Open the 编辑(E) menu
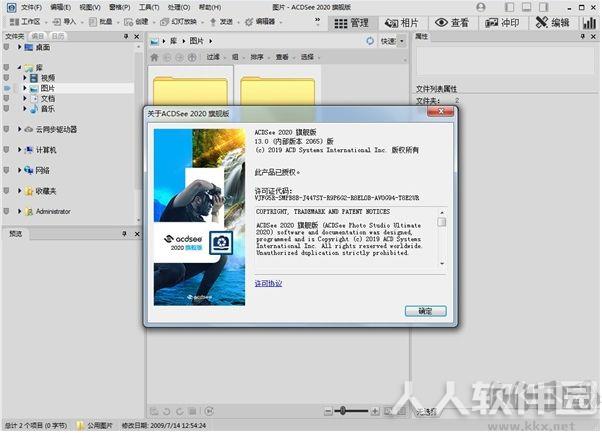This screenshot has width=602, height=433. [60, 7]
